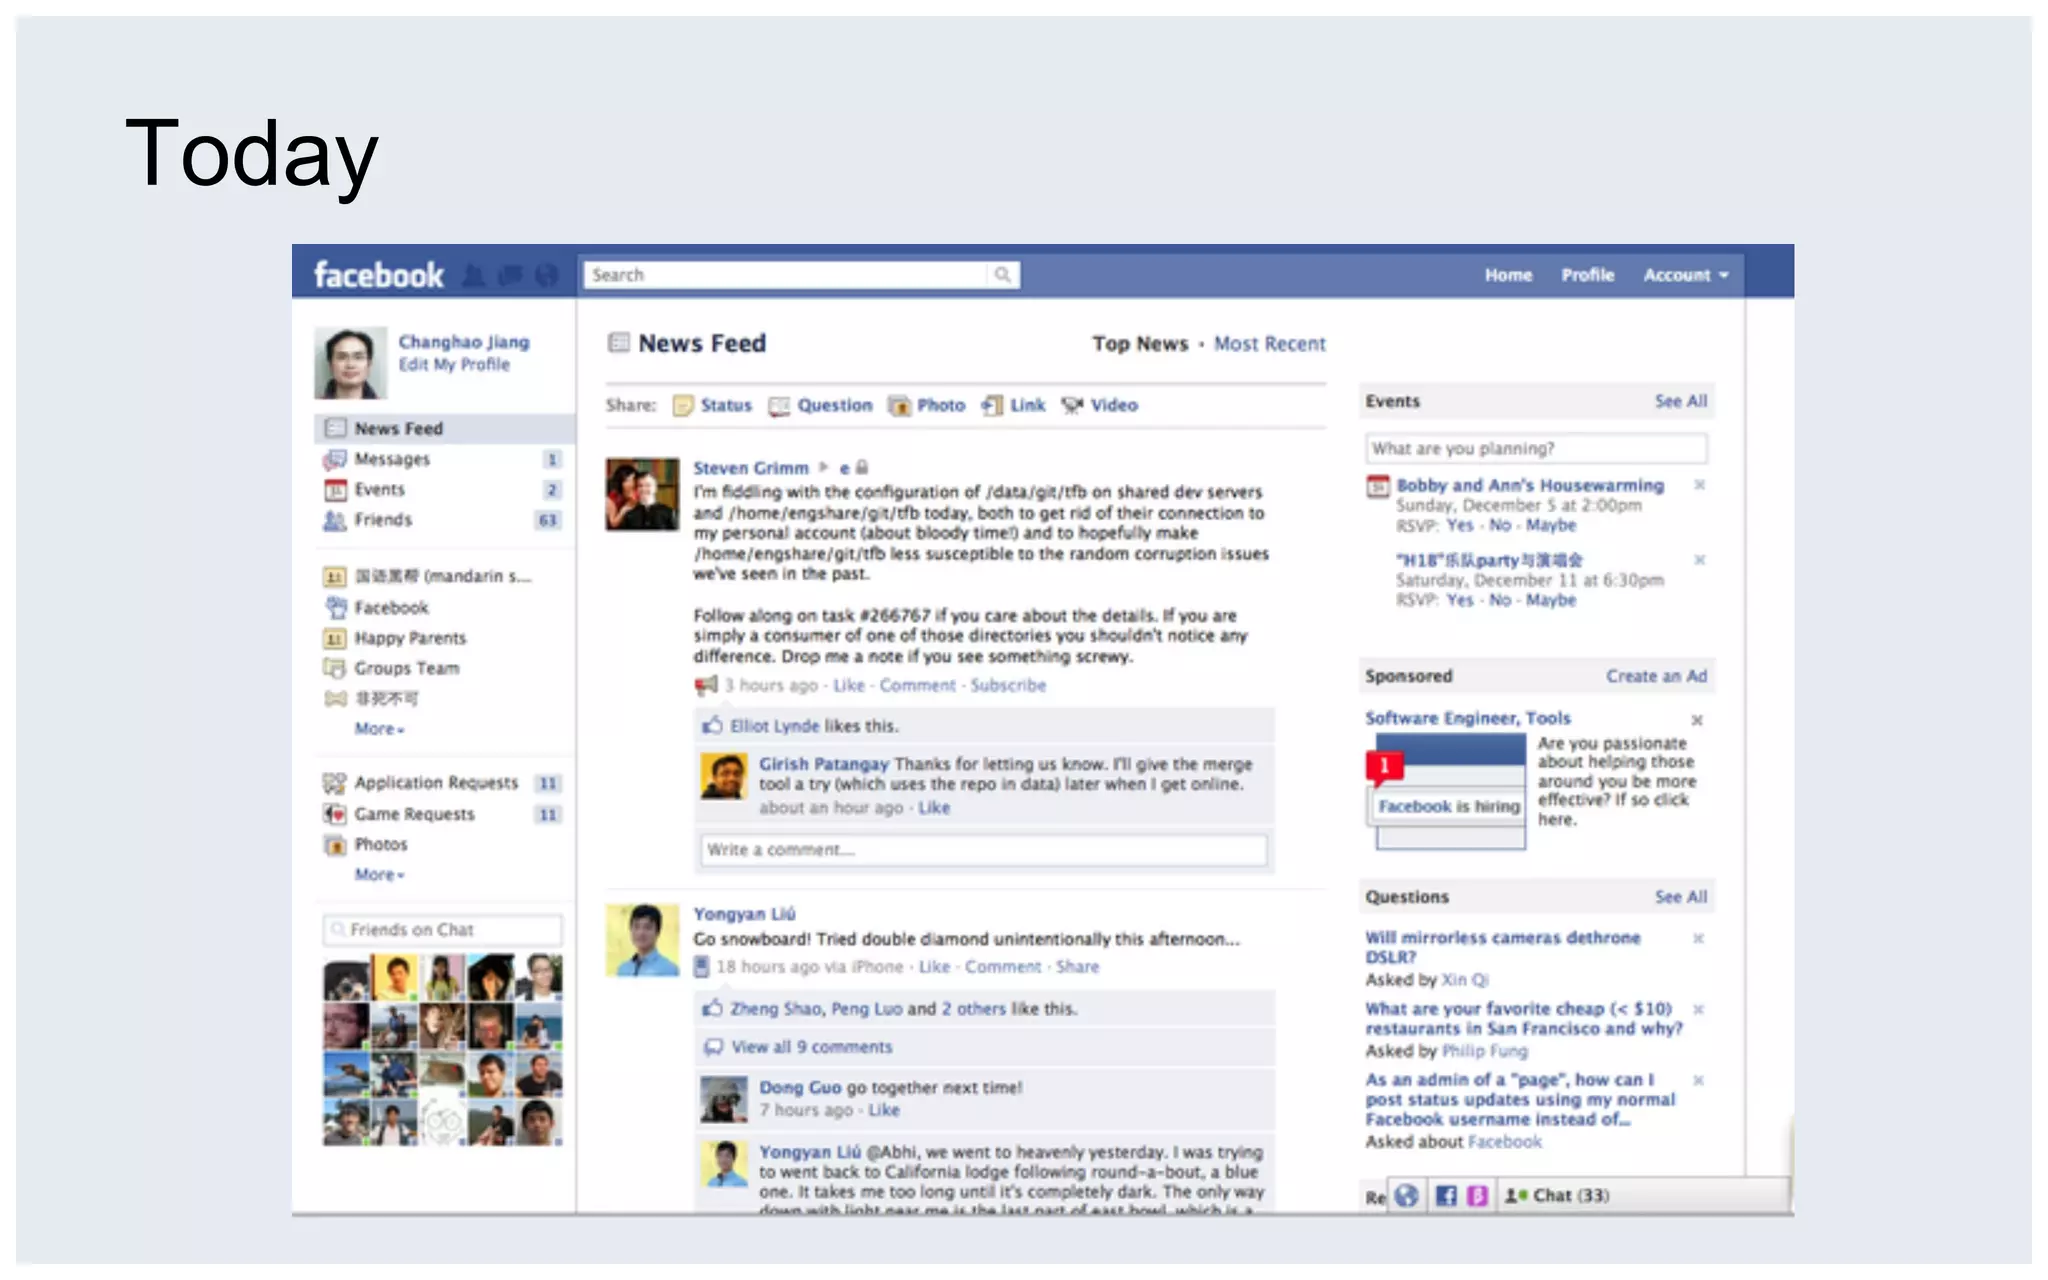2048x1280 pixels.
Task: Click the Photo share icon
Action: coord(900,405)
